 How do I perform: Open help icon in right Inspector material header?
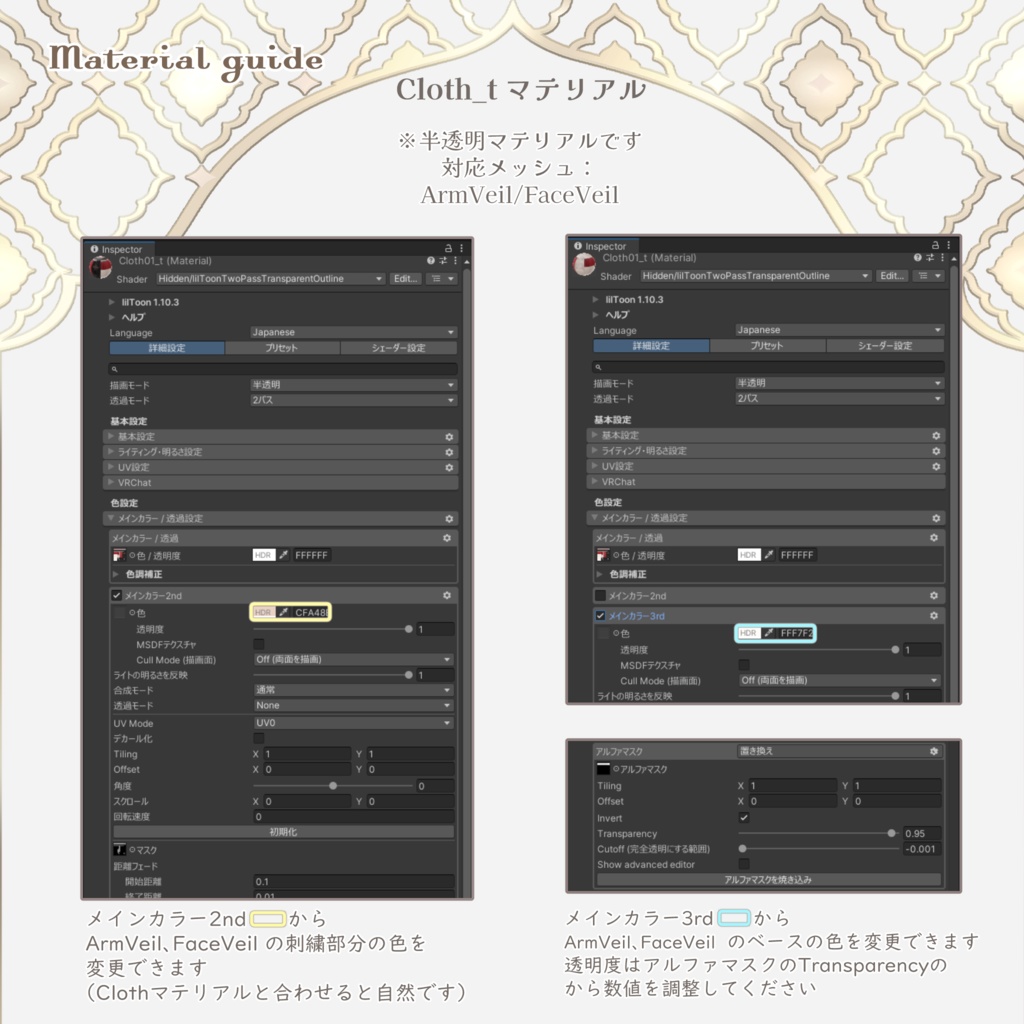[918, 258]
